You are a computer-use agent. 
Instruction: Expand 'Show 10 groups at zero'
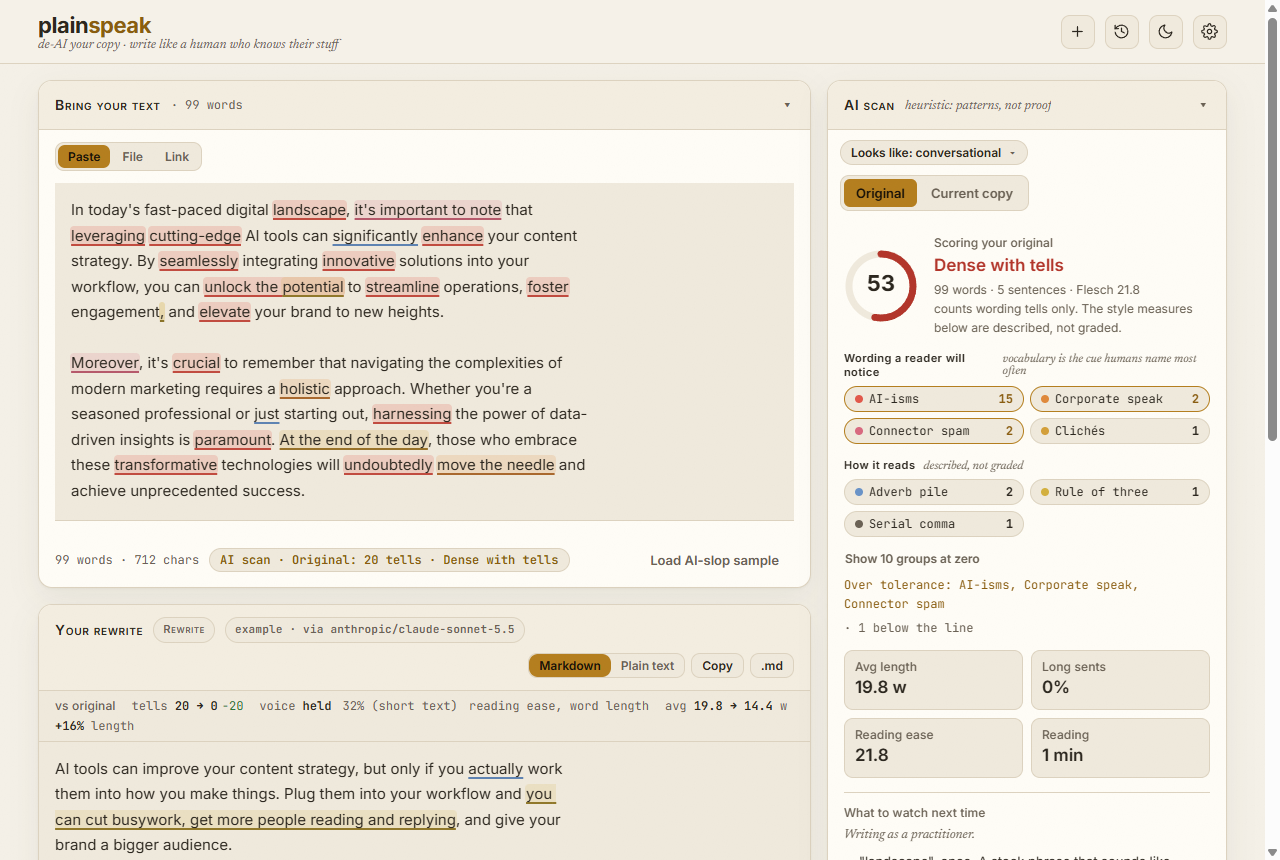point(912,559)
